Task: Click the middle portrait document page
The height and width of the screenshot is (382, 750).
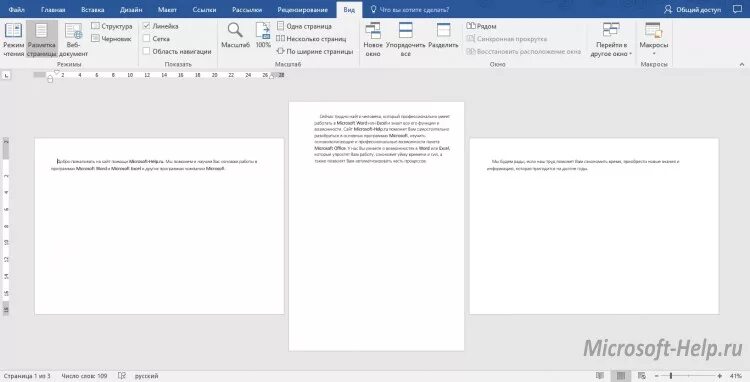Action: click(x=376, y=226)
